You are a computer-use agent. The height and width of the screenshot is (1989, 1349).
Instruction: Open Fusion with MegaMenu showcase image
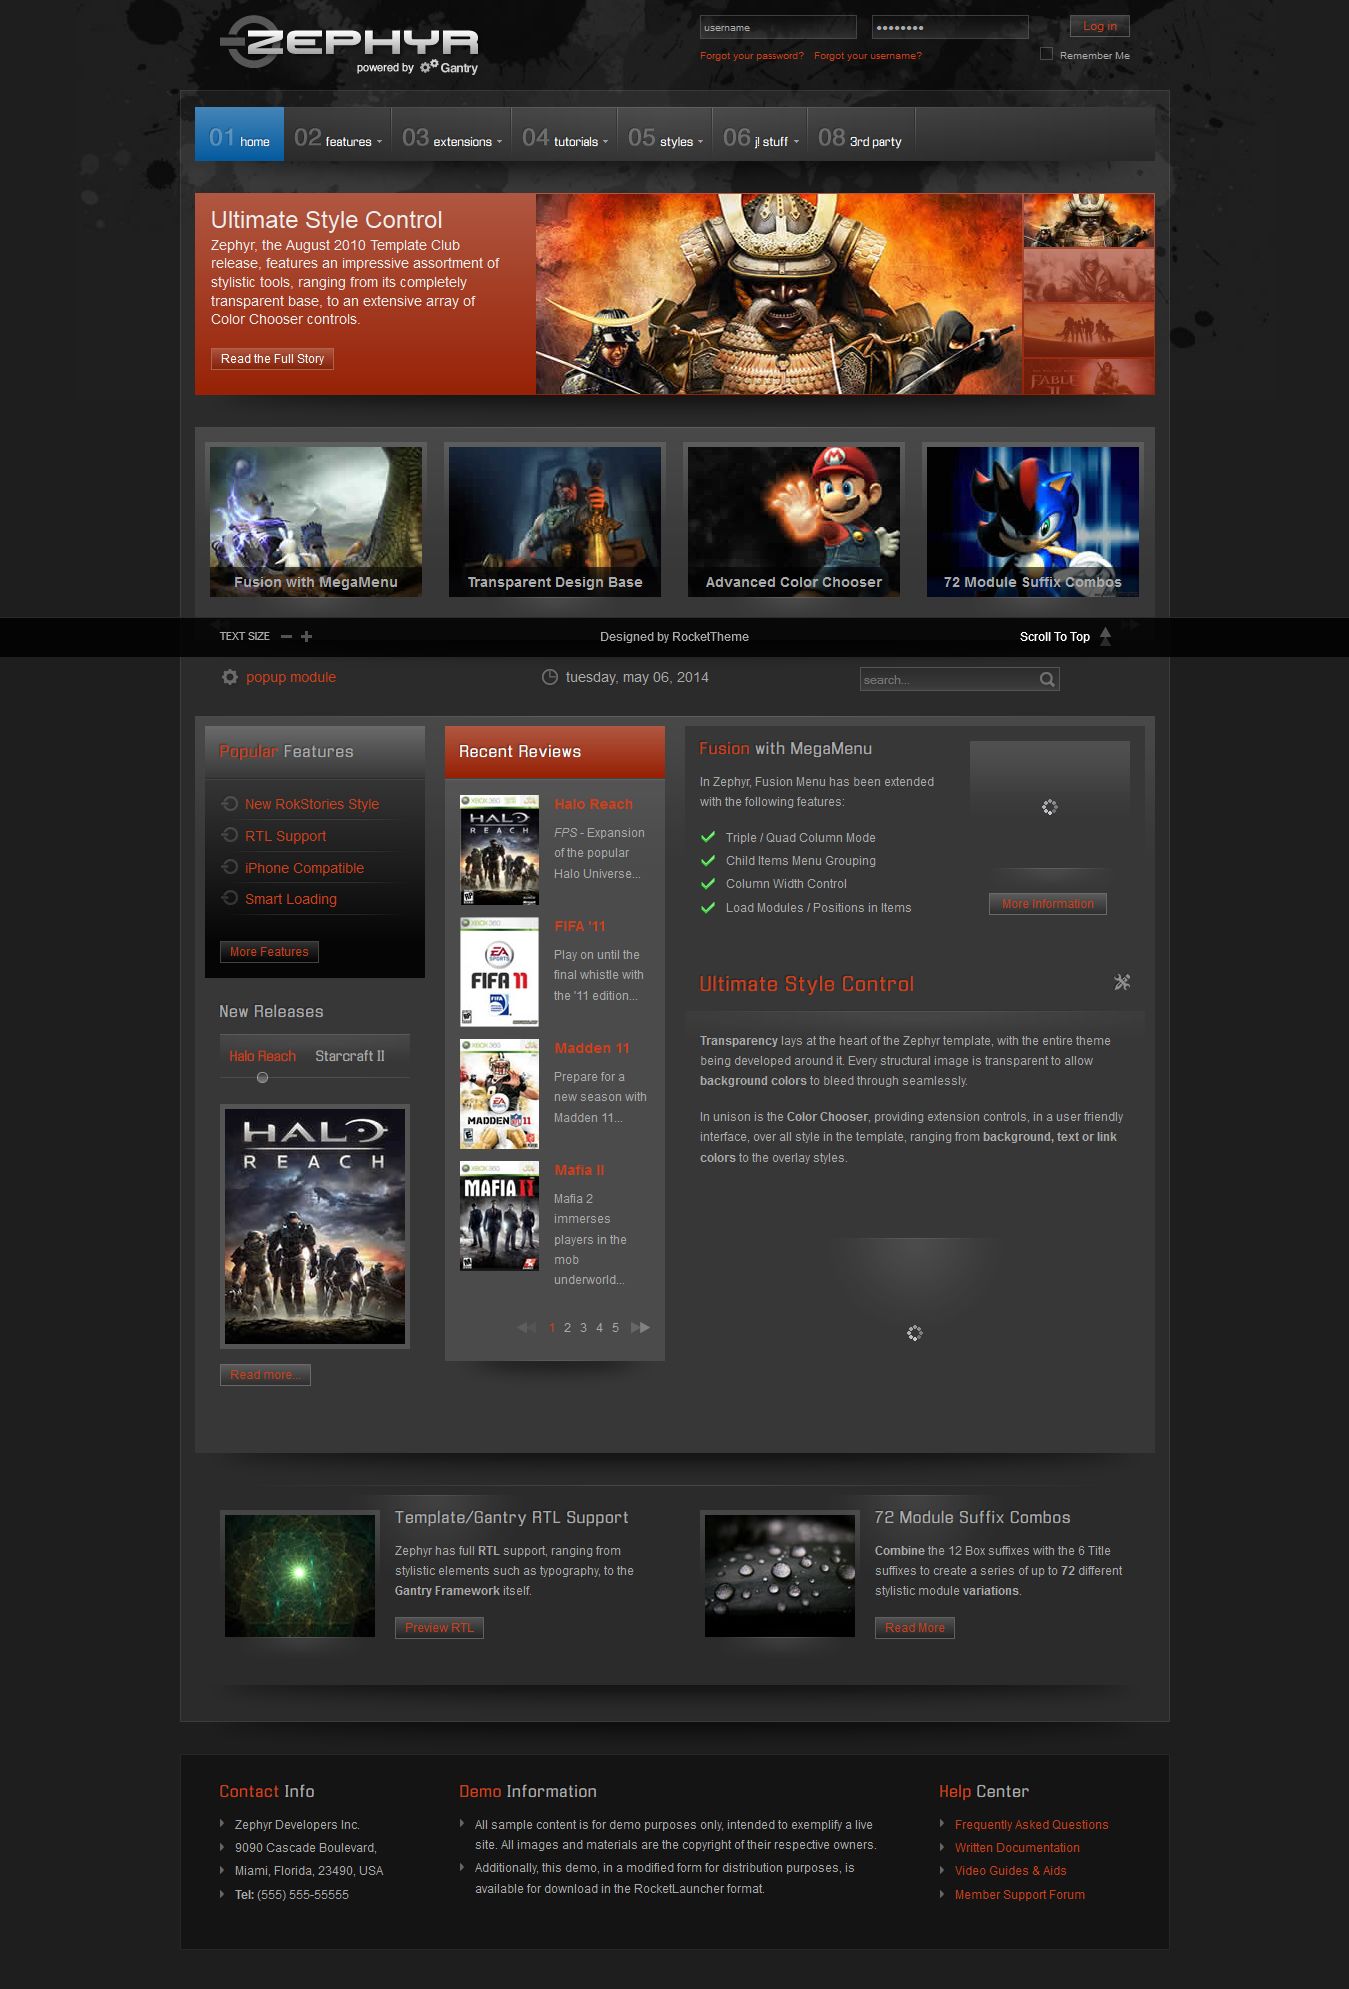[x=316, y=521]
